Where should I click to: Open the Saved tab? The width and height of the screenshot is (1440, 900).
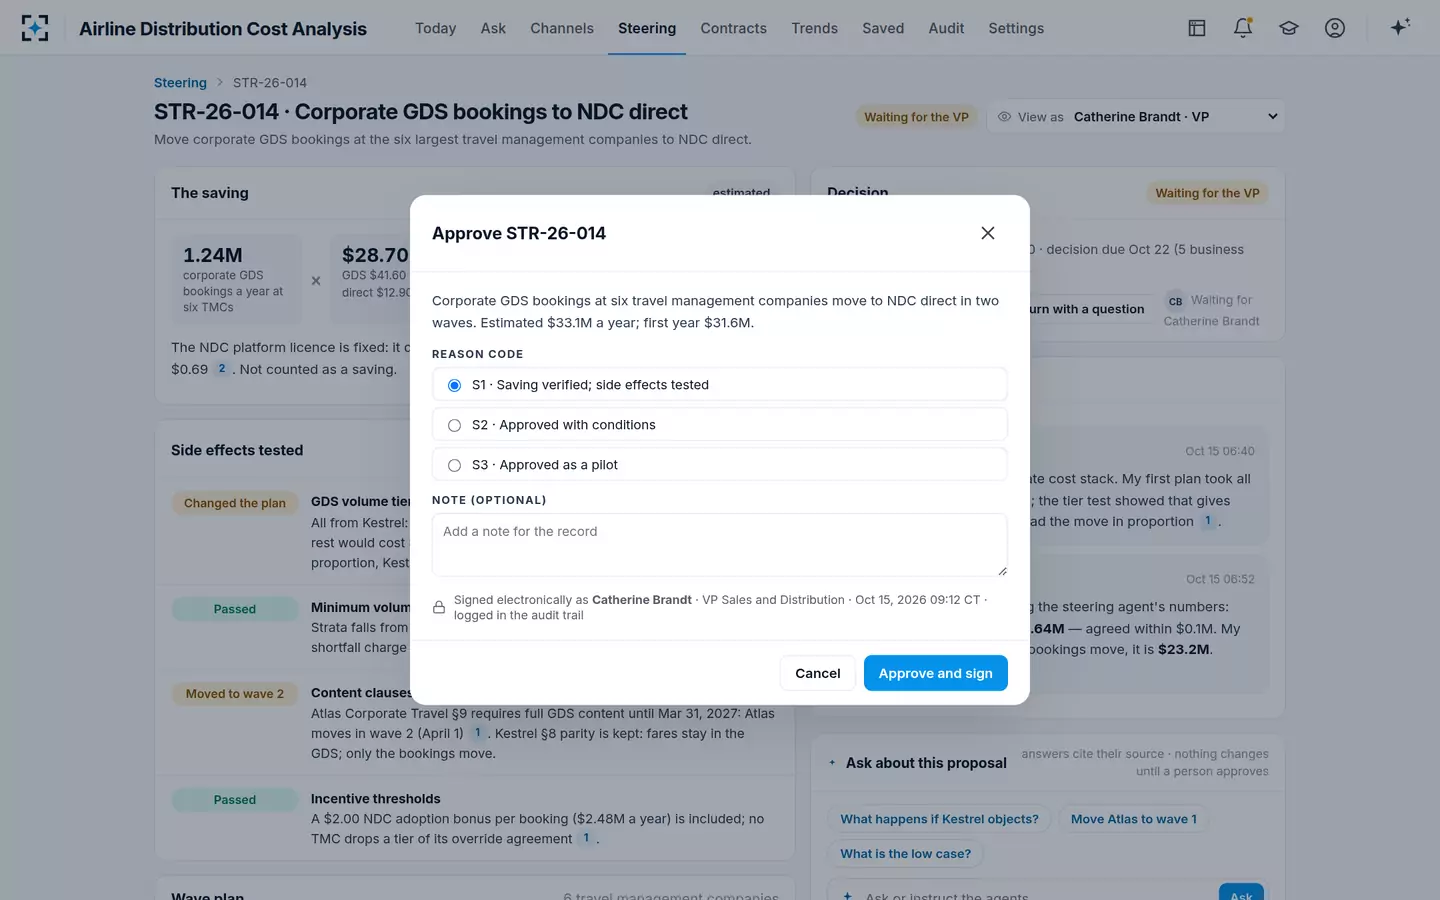click(883, 28)
